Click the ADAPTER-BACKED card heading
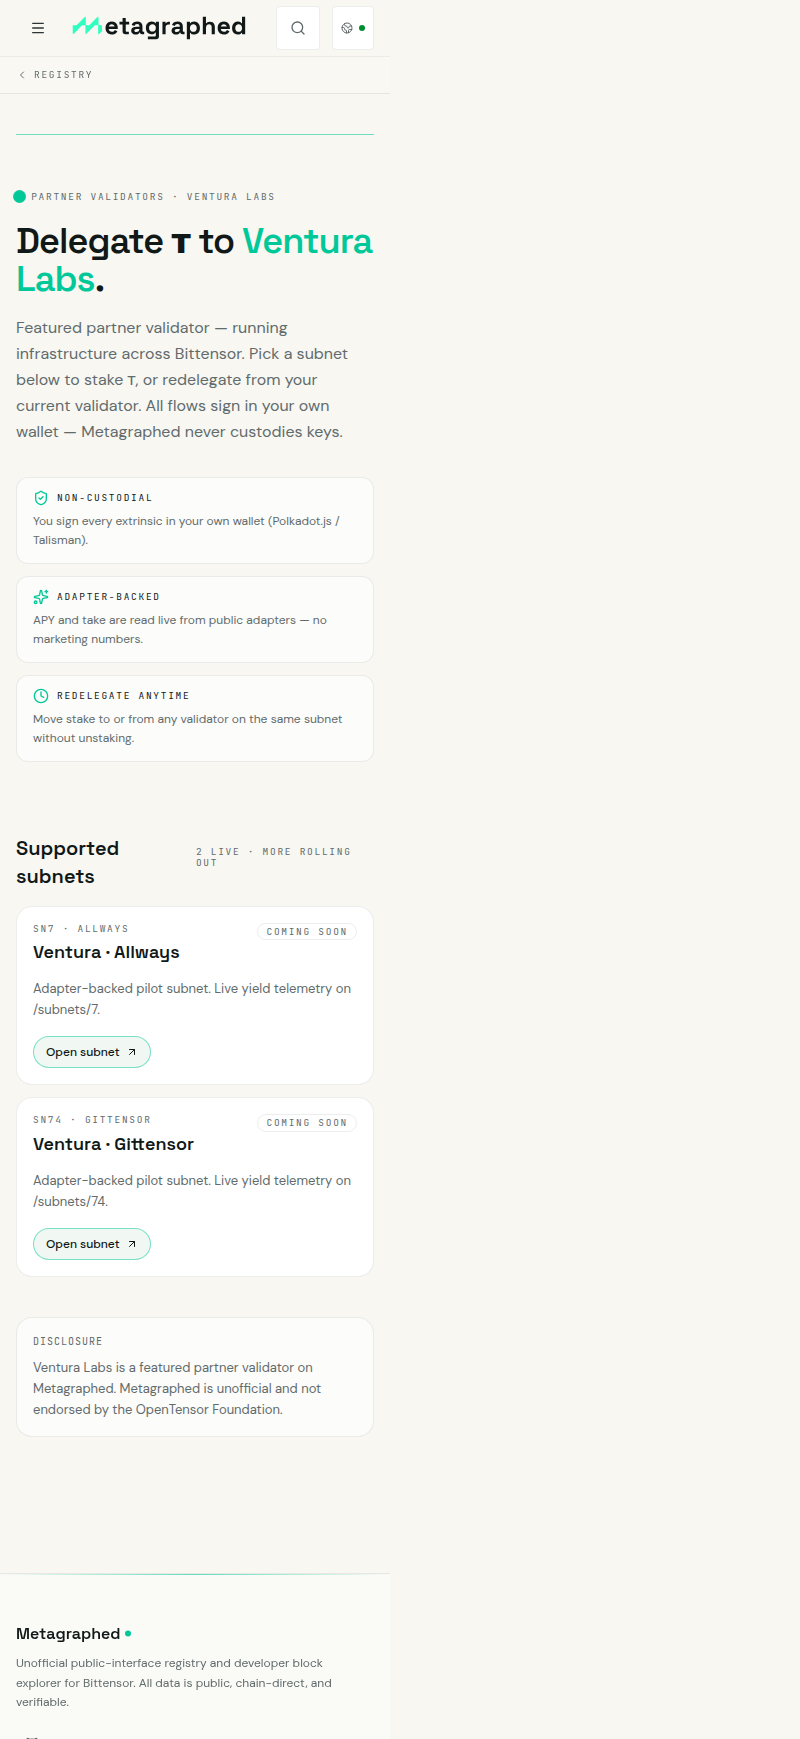The width and height of the screenshot is (800, 1739). [x=108, y=597]
